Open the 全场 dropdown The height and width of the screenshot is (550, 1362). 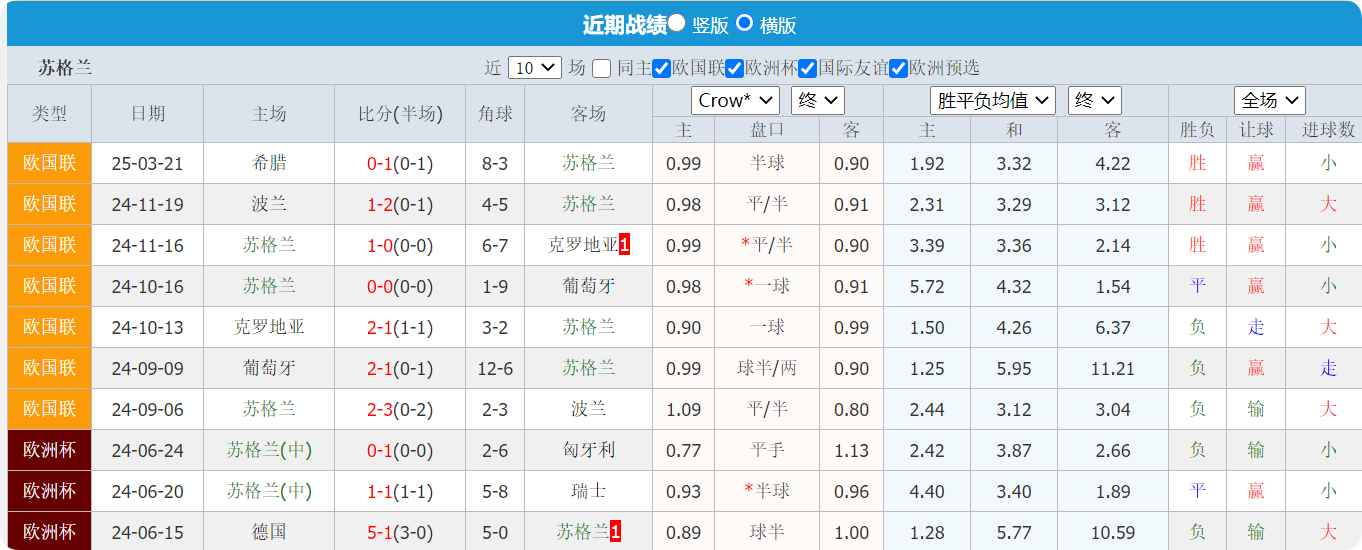1270,100
